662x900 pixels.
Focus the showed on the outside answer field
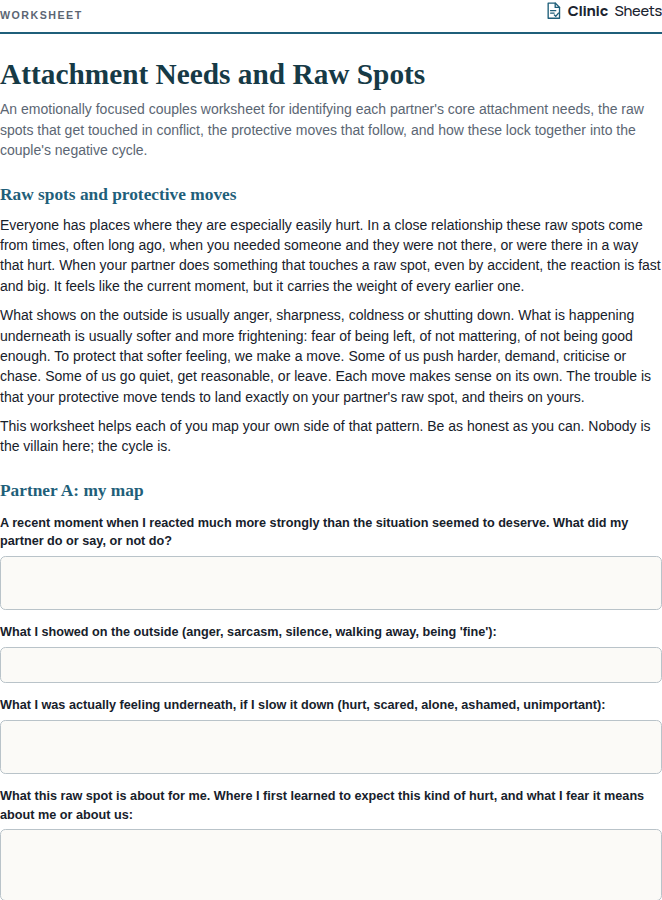[x=331, y=665]
